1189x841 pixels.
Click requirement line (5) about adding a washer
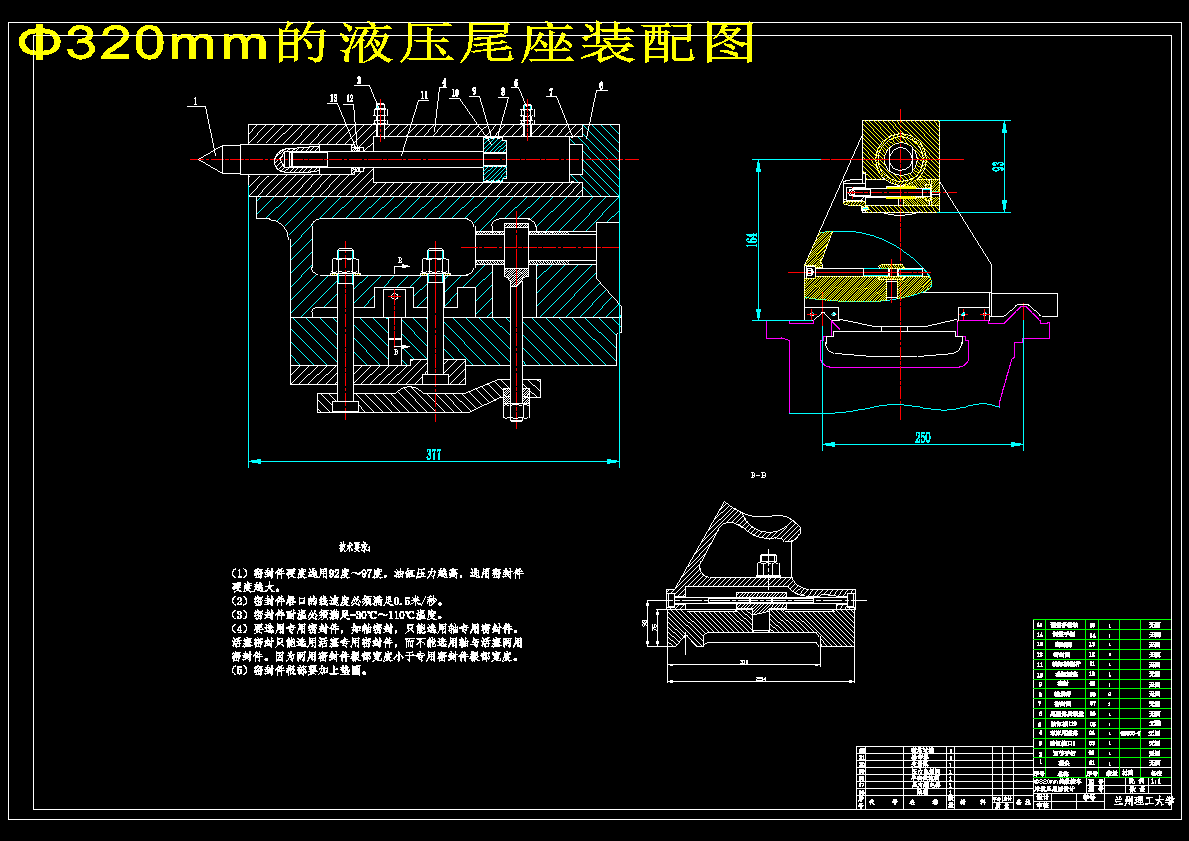300,671
